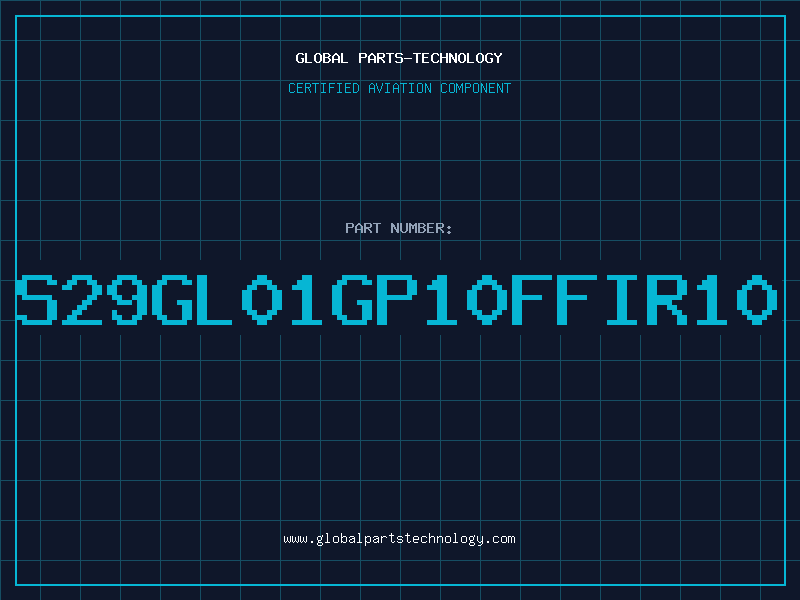Select the CERTIFIED AVIATION COMPONENT subtitle
Viewport: 800px width, 600px height.
coord(399,88)
